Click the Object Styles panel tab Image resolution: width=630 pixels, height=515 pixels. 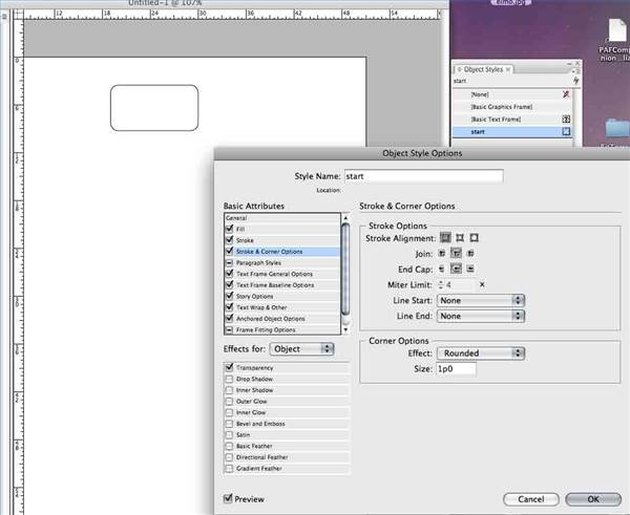pyautogui.click(x=483, y=69)
